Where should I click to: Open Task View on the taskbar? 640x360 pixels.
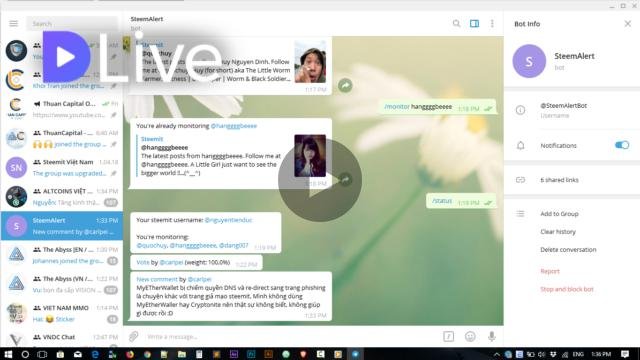pos(42,354)
